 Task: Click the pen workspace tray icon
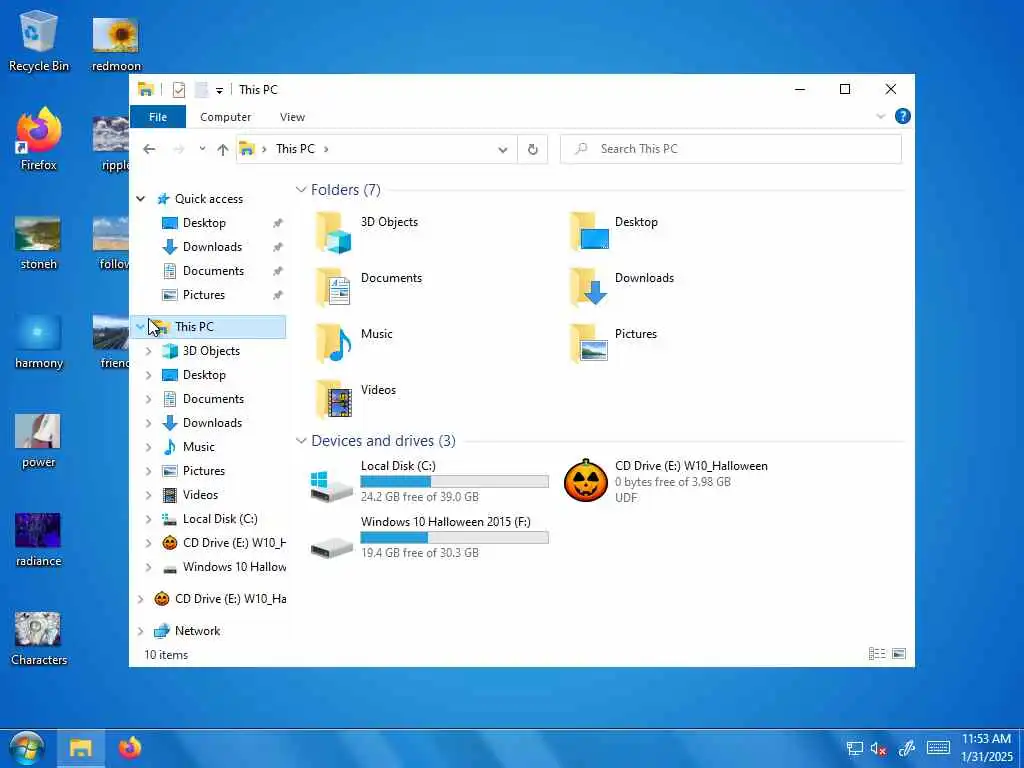click(907, 748)
